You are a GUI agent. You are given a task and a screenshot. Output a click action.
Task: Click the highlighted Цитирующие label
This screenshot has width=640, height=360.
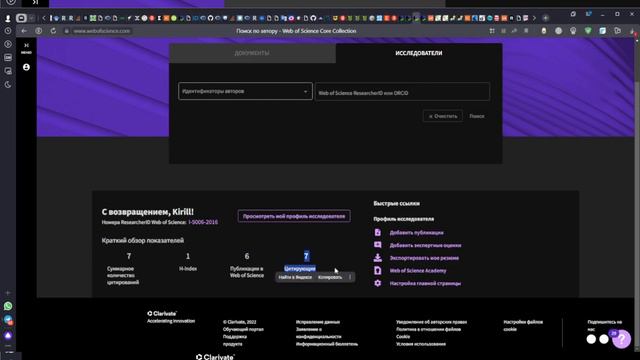[300, 269]
